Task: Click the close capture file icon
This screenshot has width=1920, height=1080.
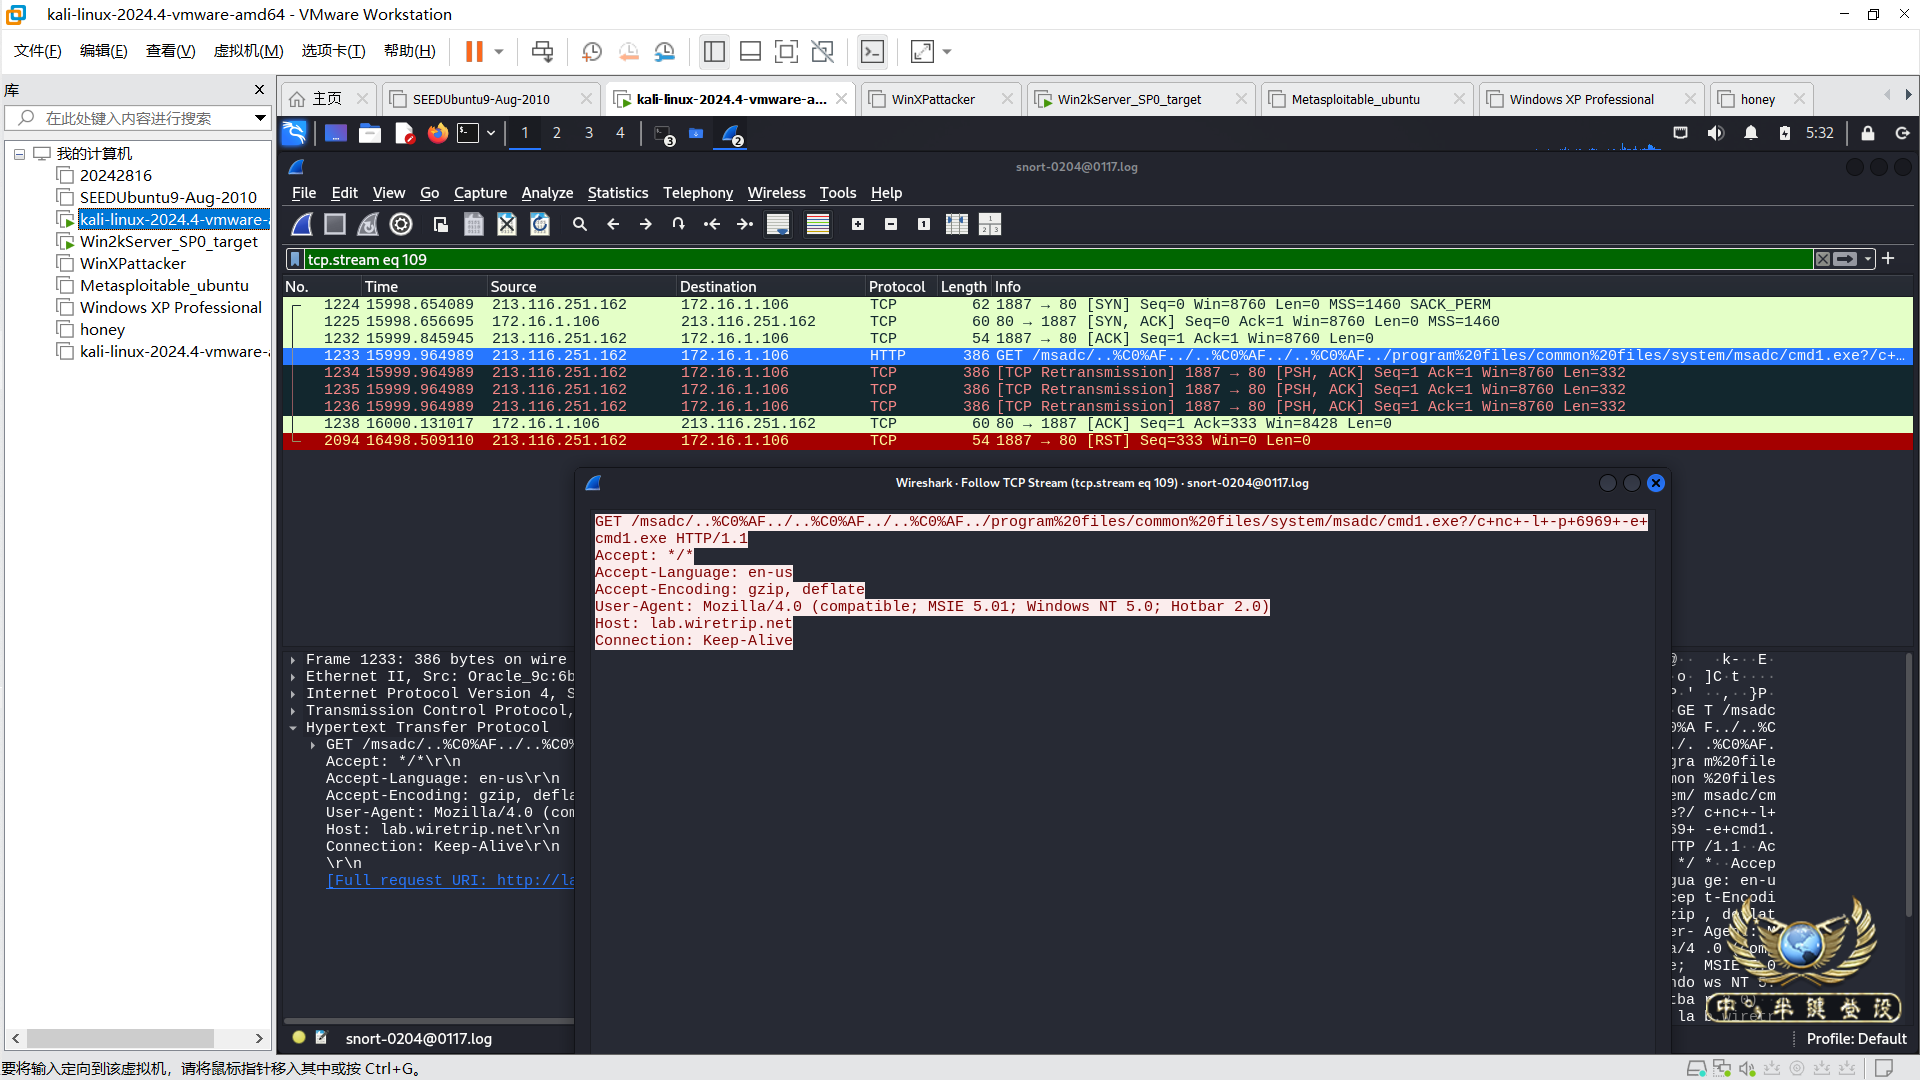Action: tap(507, 224)
